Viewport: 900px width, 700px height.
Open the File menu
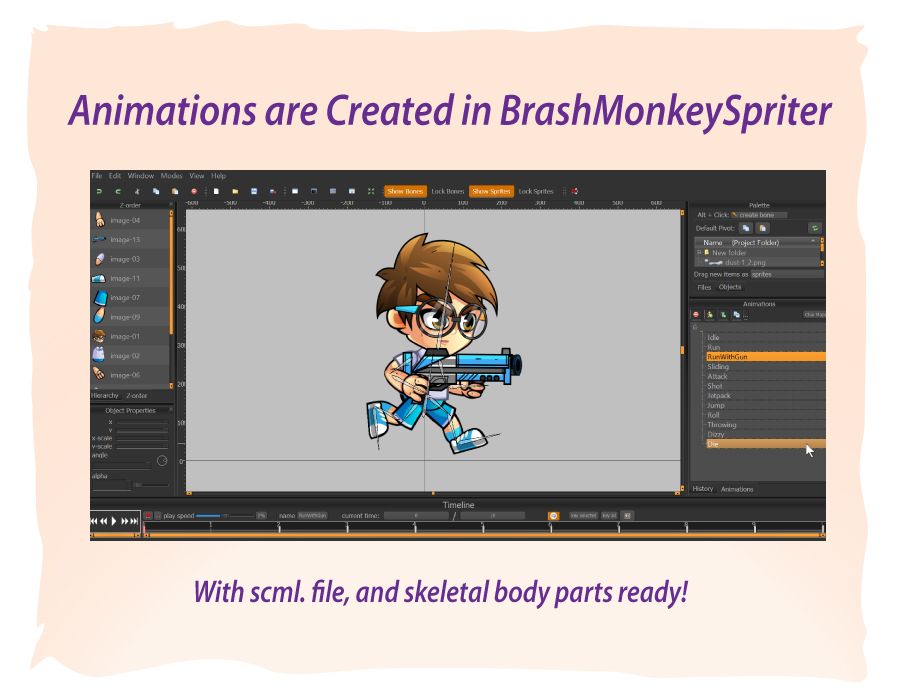(96, 176)
